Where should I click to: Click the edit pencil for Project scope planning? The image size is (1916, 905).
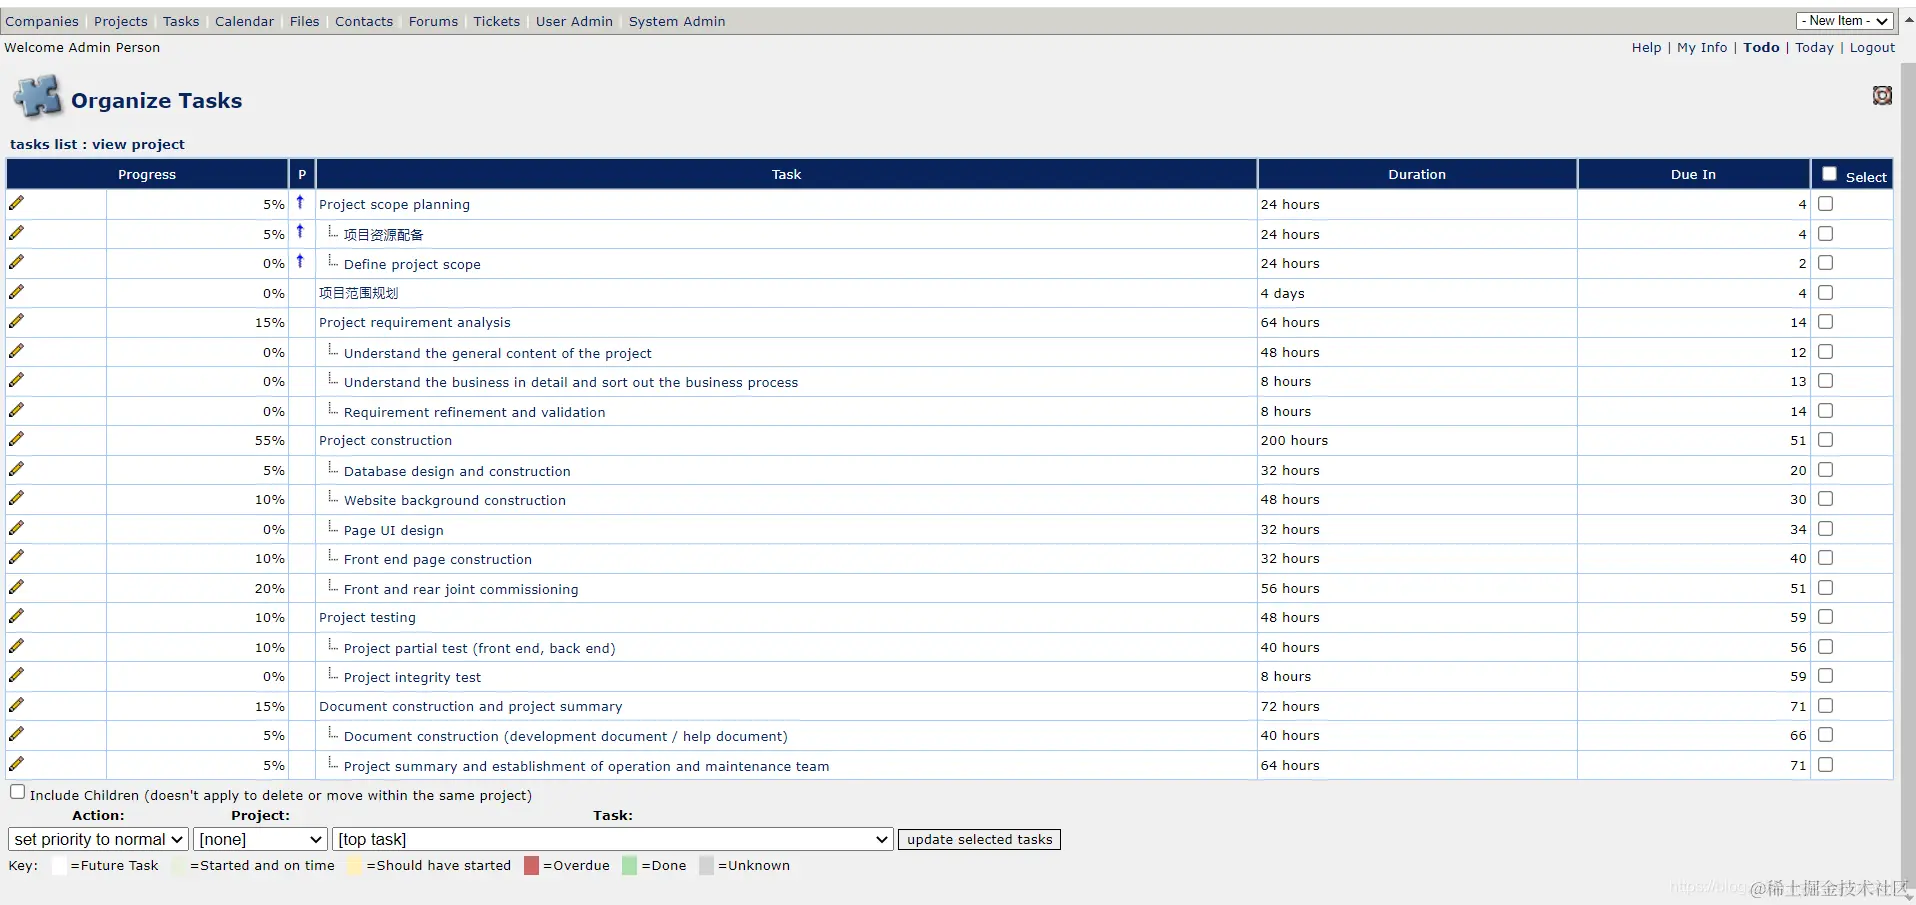click(x=16, y=203)
